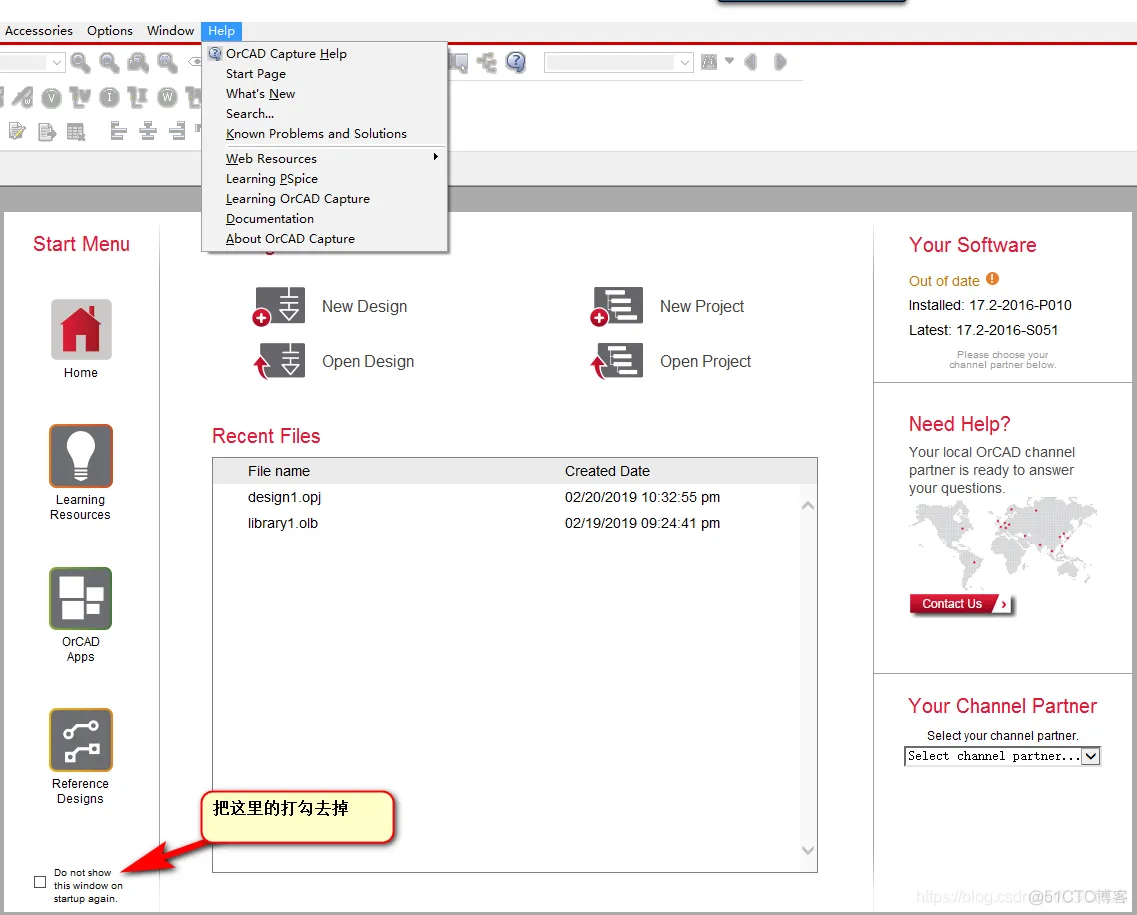Click the power marker W icon
1137x915 pixels.
pyautogui.click(x=168, y=97)
